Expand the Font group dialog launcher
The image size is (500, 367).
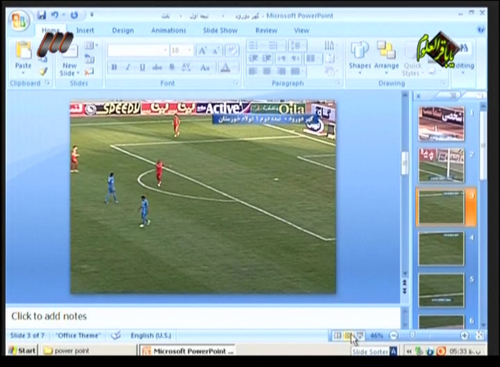(x=236, y=83)
